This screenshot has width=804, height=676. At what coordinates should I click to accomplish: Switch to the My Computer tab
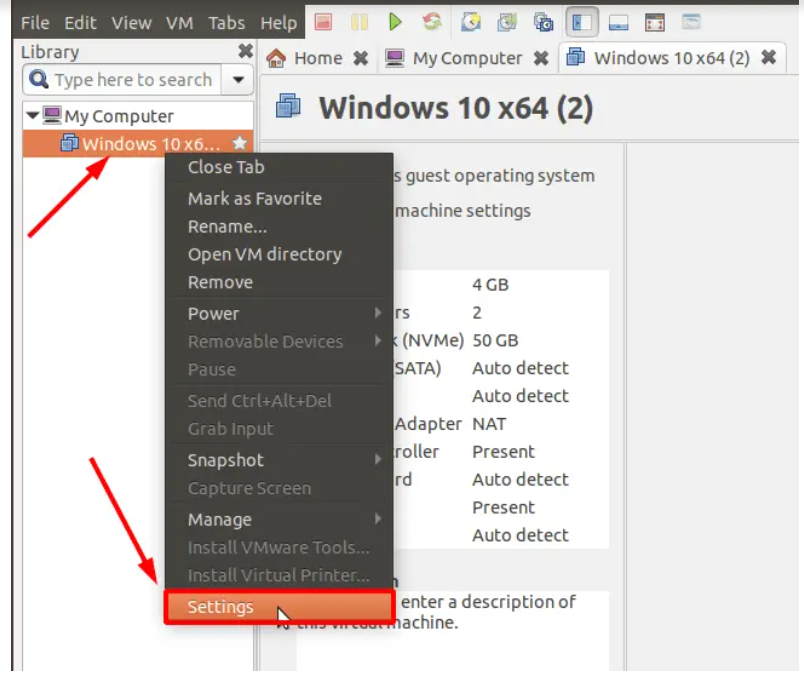point(467,58)
